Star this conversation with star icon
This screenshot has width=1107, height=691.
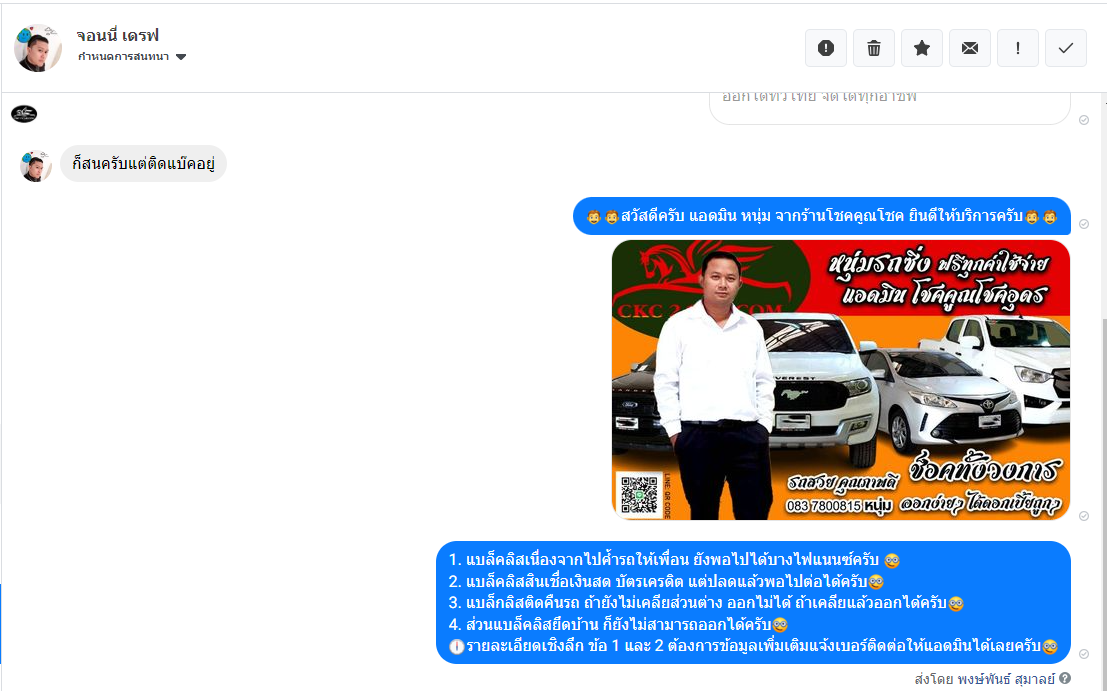921,48
